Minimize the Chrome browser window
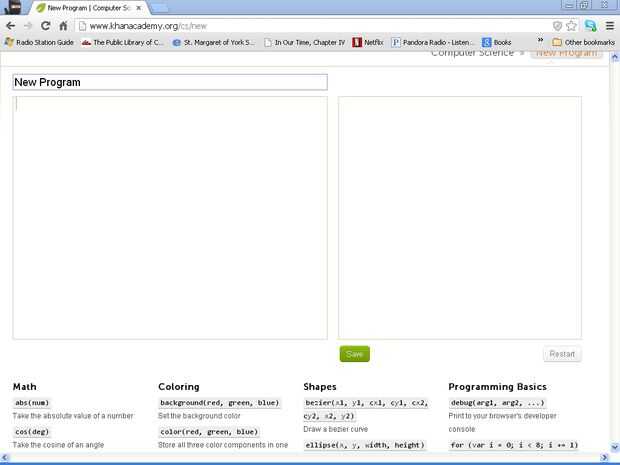 click(x=569, y=5)
